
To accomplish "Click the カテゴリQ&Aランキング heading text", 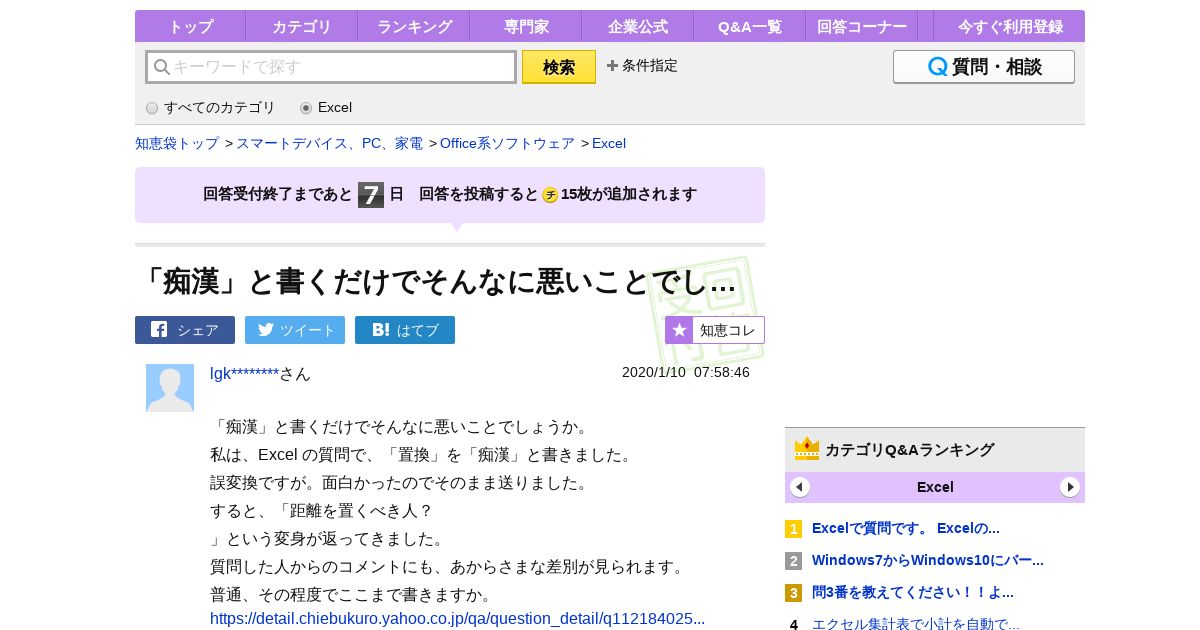I will [910, 450].
